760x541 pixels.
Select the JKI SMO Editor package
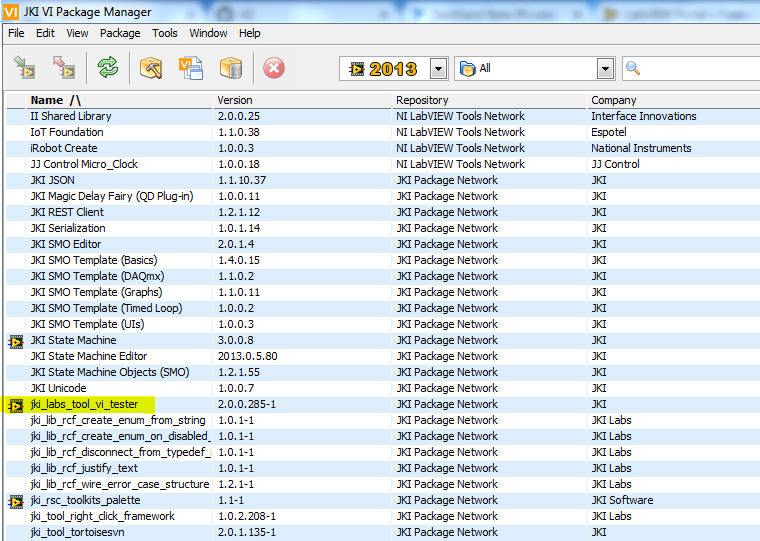[66, 244]
